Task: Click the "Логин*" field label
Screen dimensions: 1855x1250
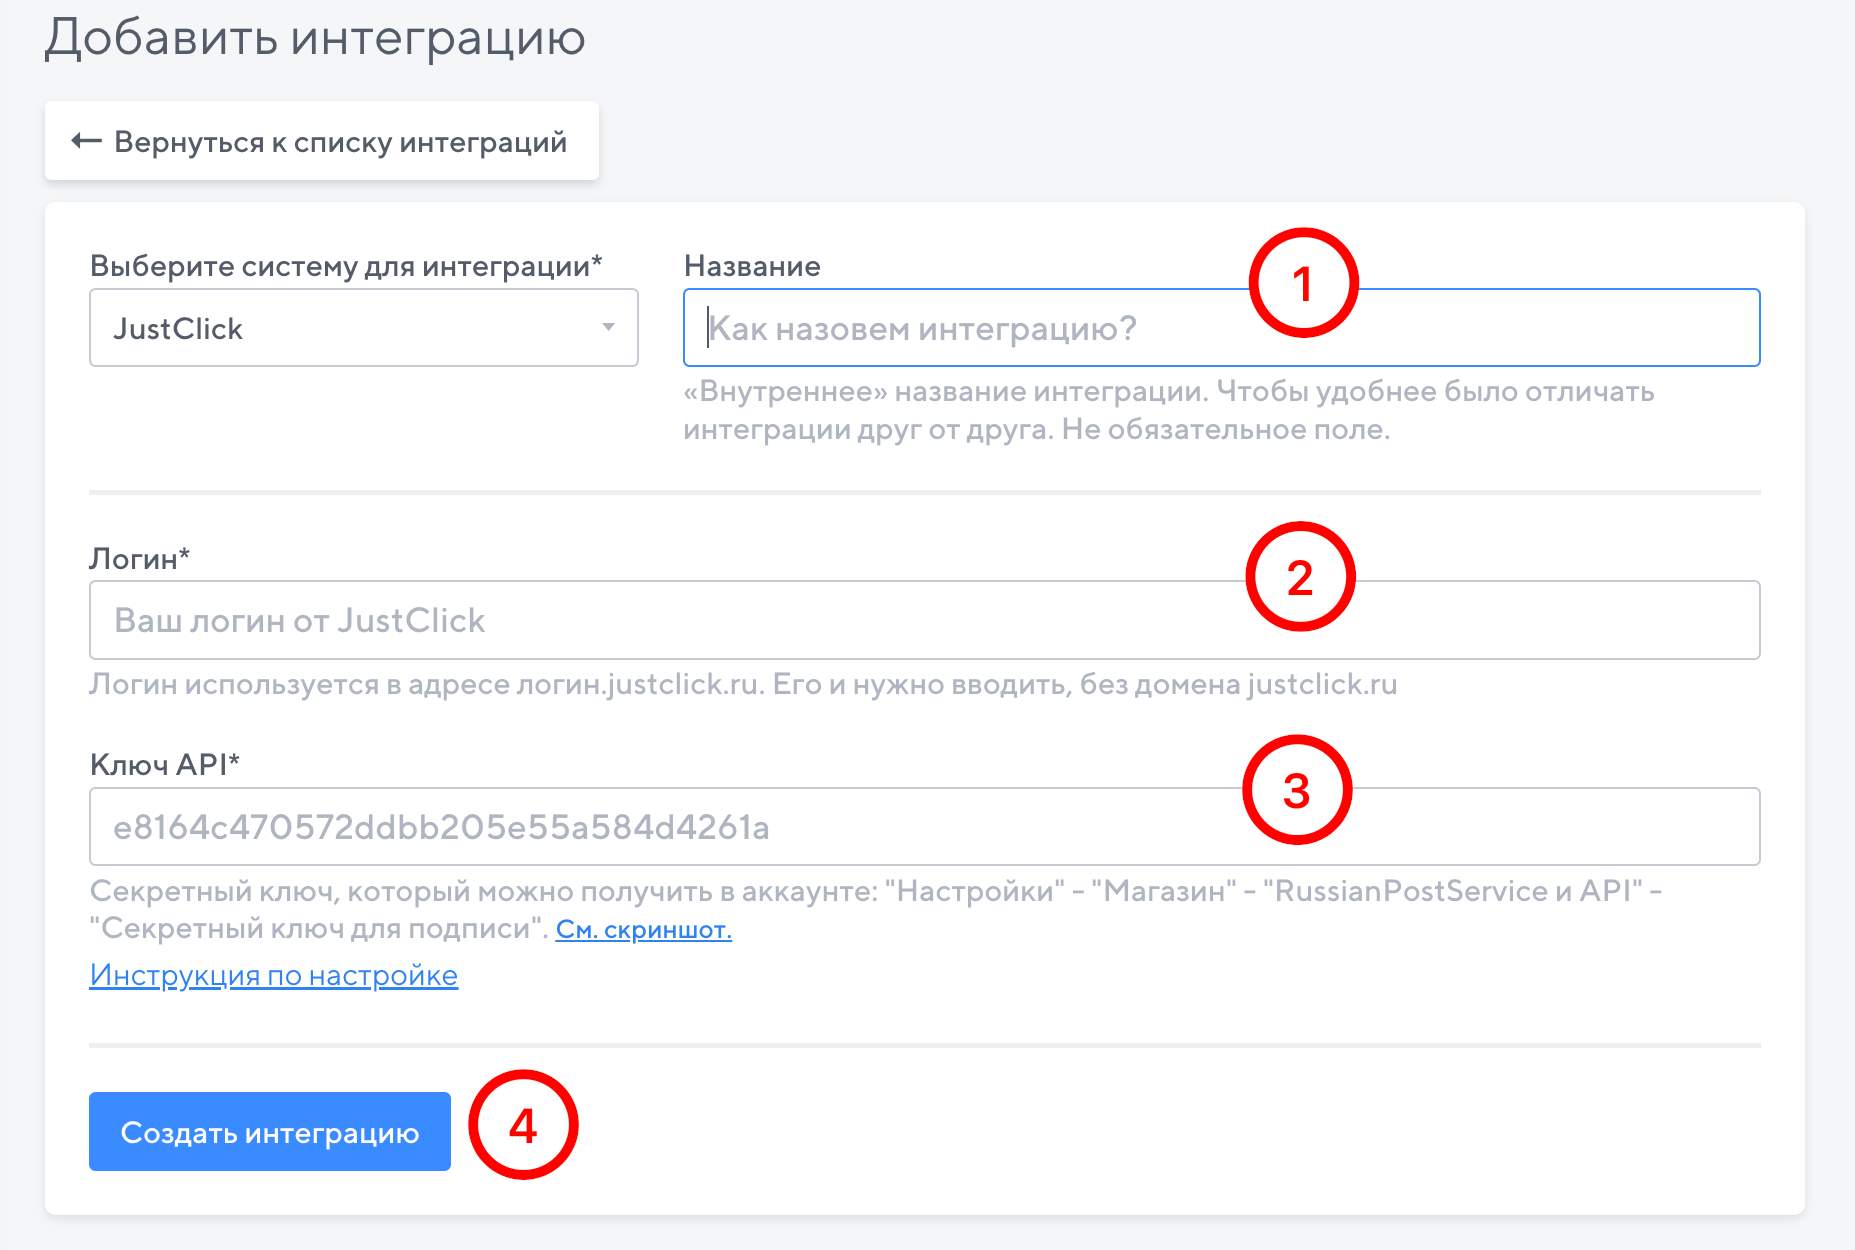Action: pyautogui.click(x=139, y=558)
